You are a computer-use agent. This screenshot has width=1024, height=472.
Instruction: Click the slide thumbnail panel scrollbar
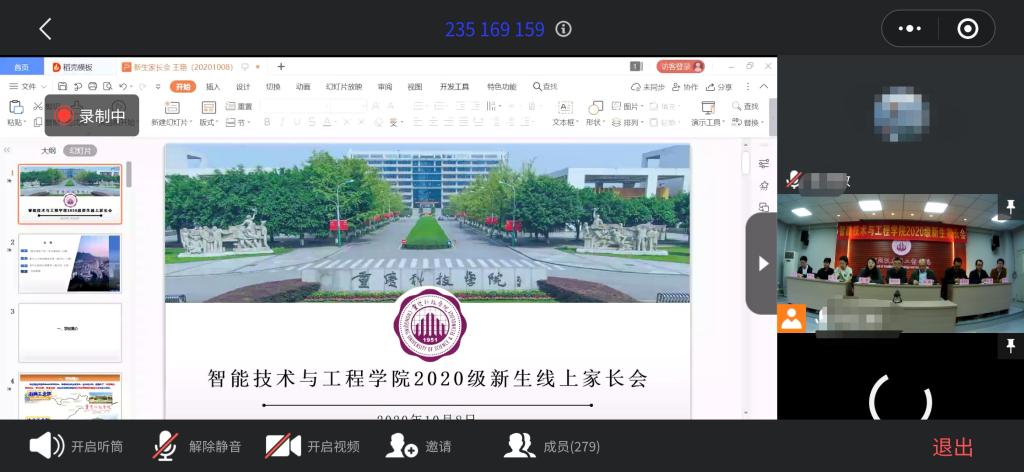(129, 174)
